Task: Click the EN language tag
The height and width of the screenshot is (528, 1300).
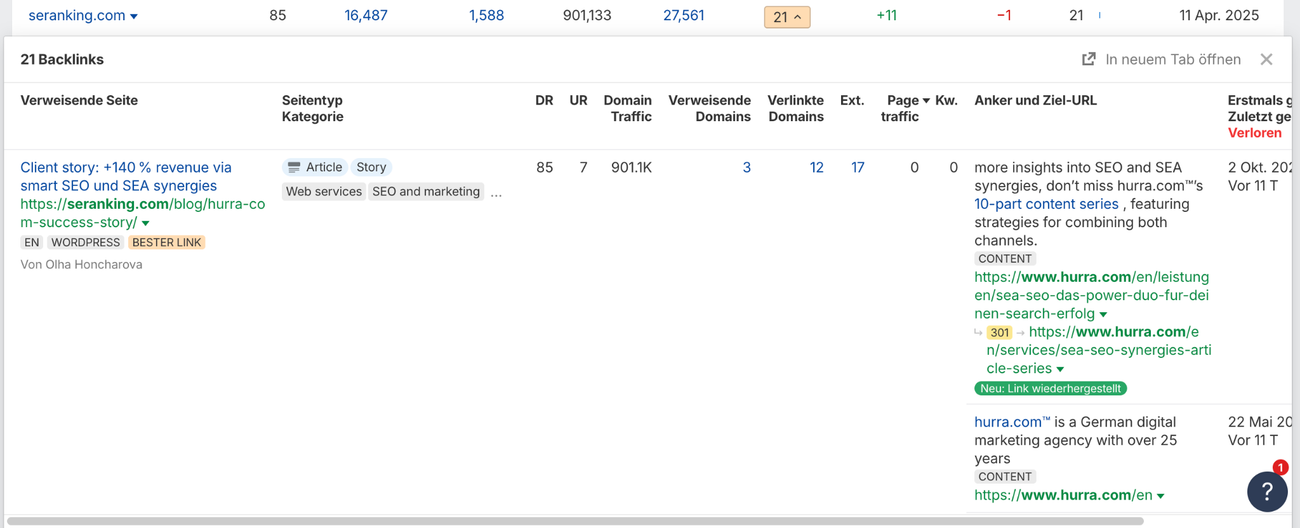Action: (32, 243)
